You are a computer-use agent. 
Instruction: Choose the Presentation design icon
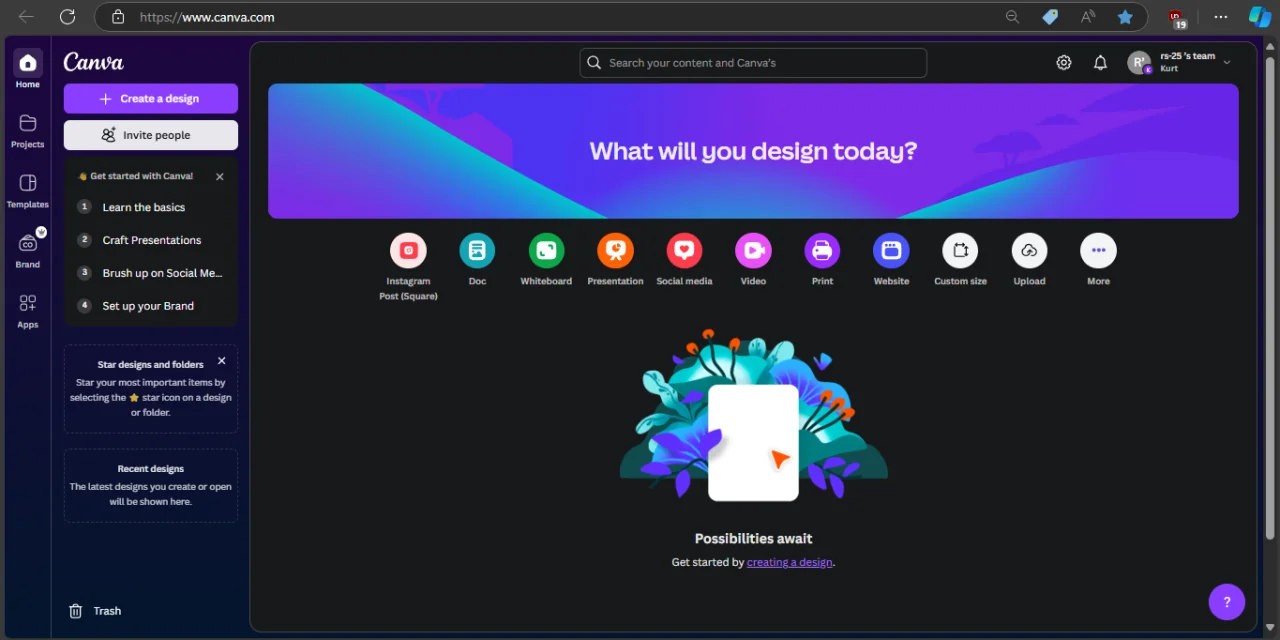(615, 250)
